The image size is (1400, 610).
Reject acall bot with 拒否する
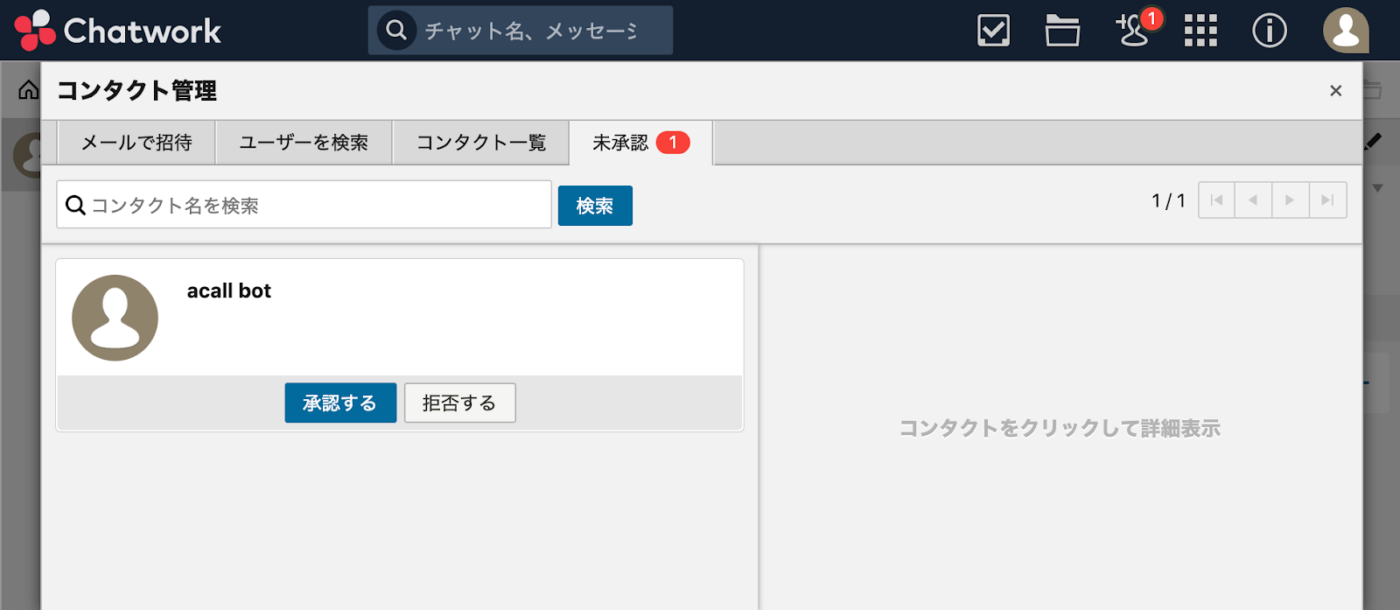tap(460, 403)
